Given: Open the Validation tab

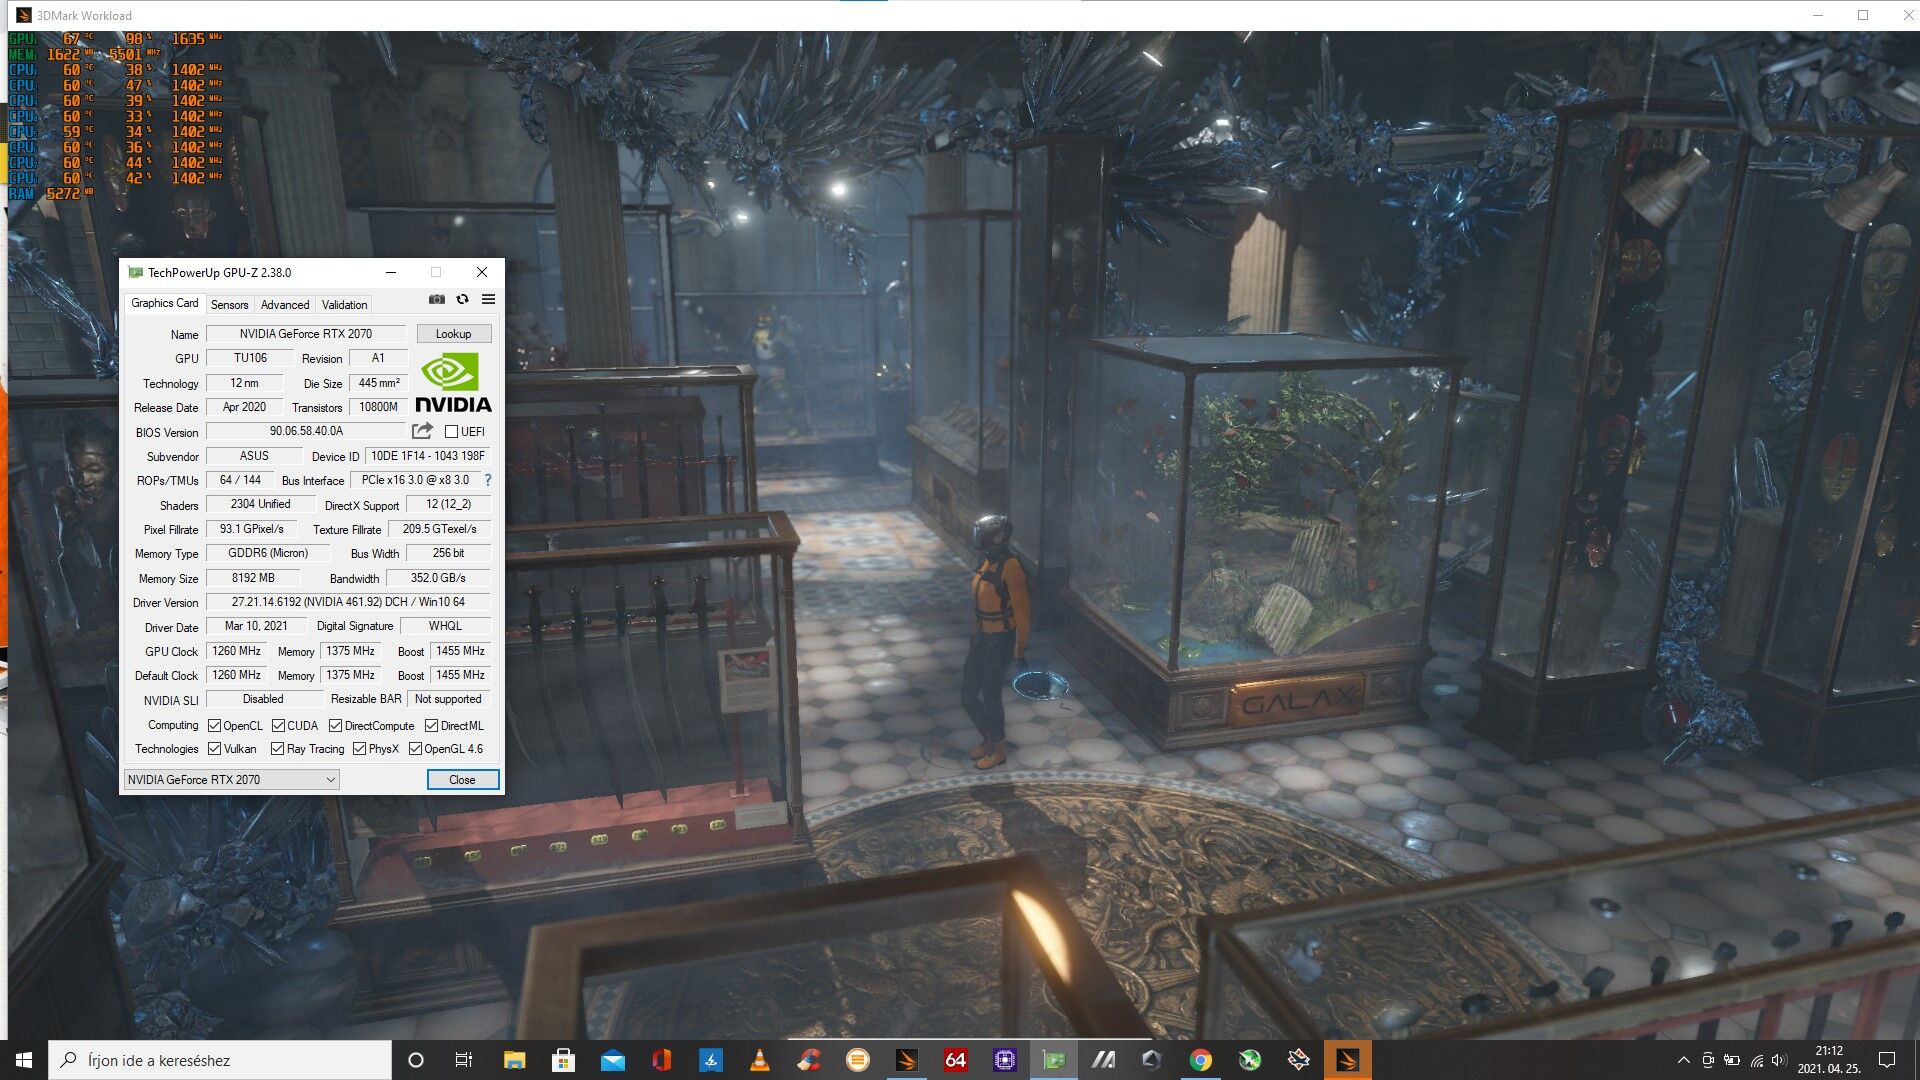Looking at the screenshot, I should click(344, 305).
